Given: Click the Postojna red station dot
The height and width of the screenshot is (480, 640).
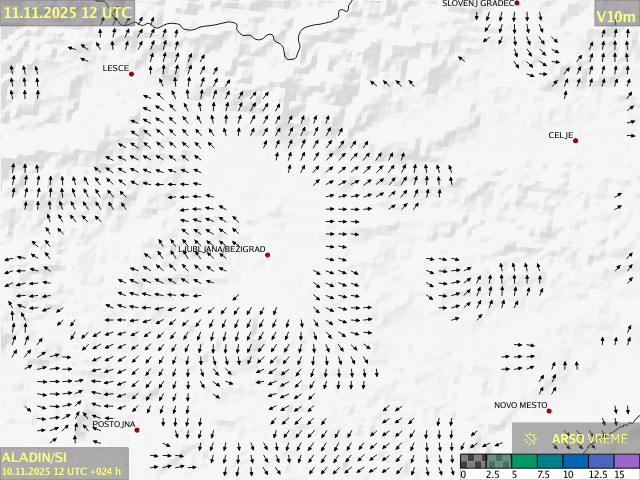Looking at the screenshot, I should [x=137, y=430].
